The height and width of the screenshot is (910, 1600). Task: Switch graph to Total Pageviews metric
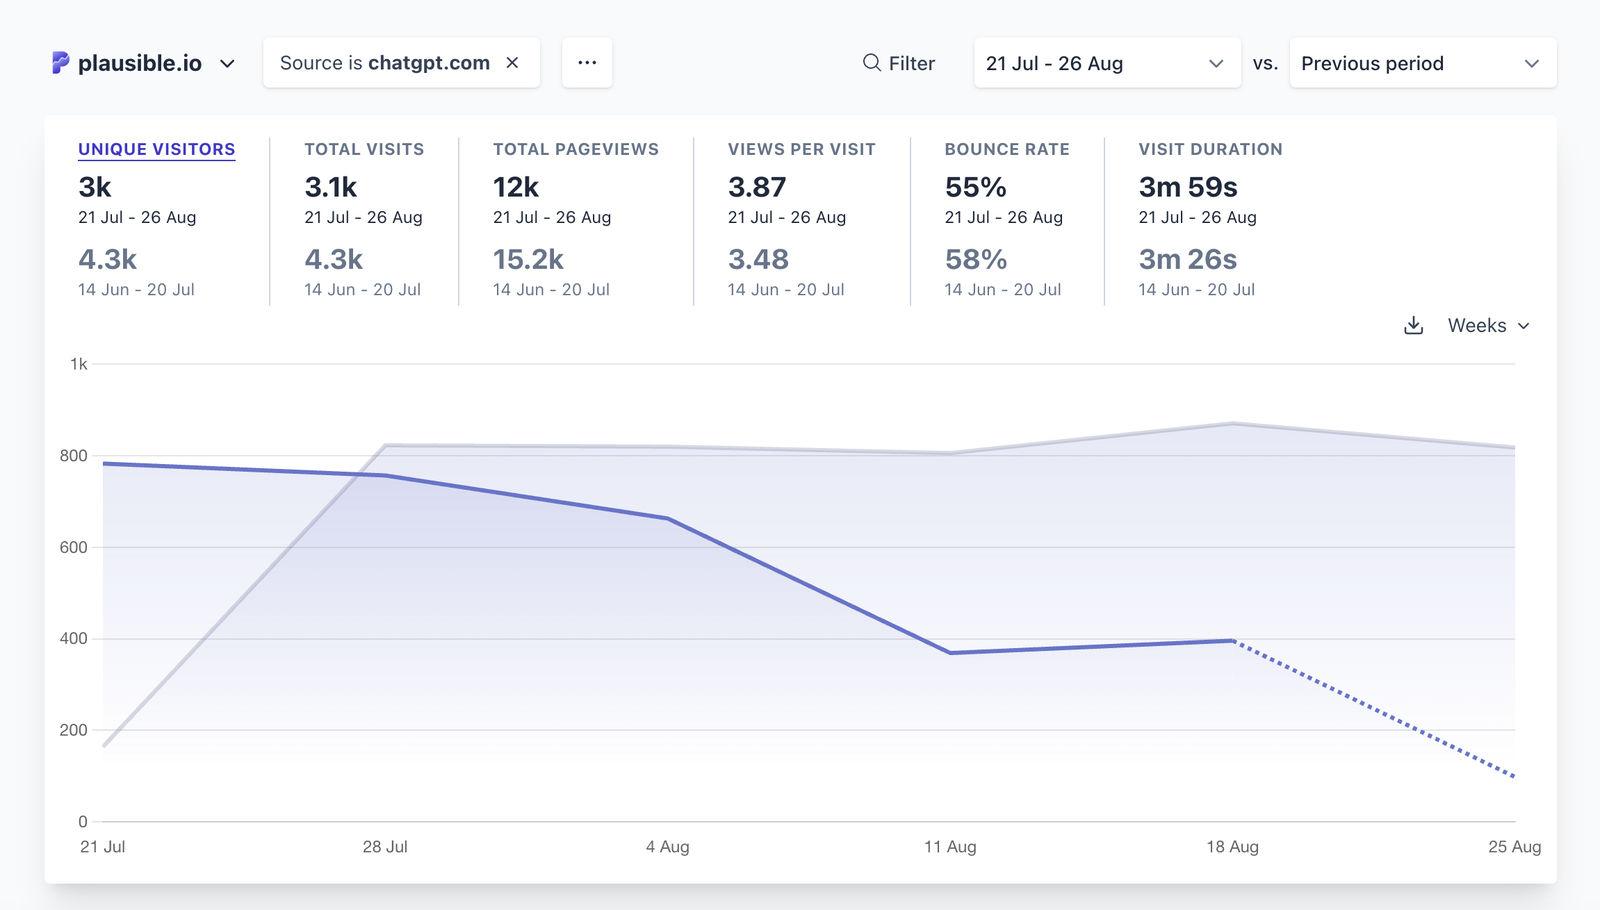click(575, 149)
